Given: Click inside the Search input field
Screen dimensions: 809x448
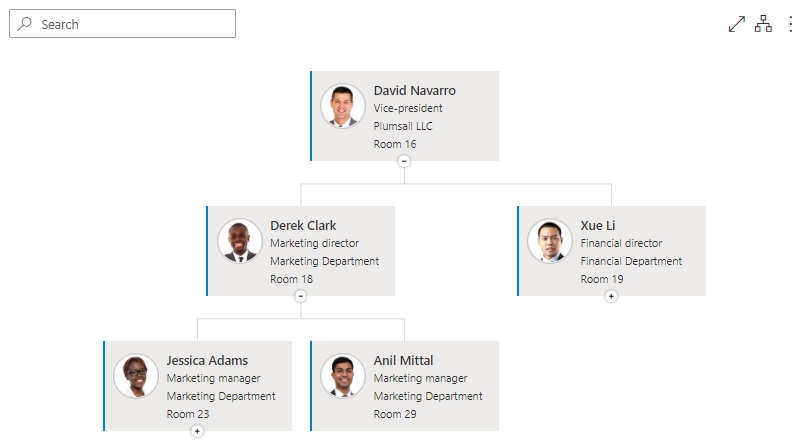Looking at the screenshot, I should (122, 24).
